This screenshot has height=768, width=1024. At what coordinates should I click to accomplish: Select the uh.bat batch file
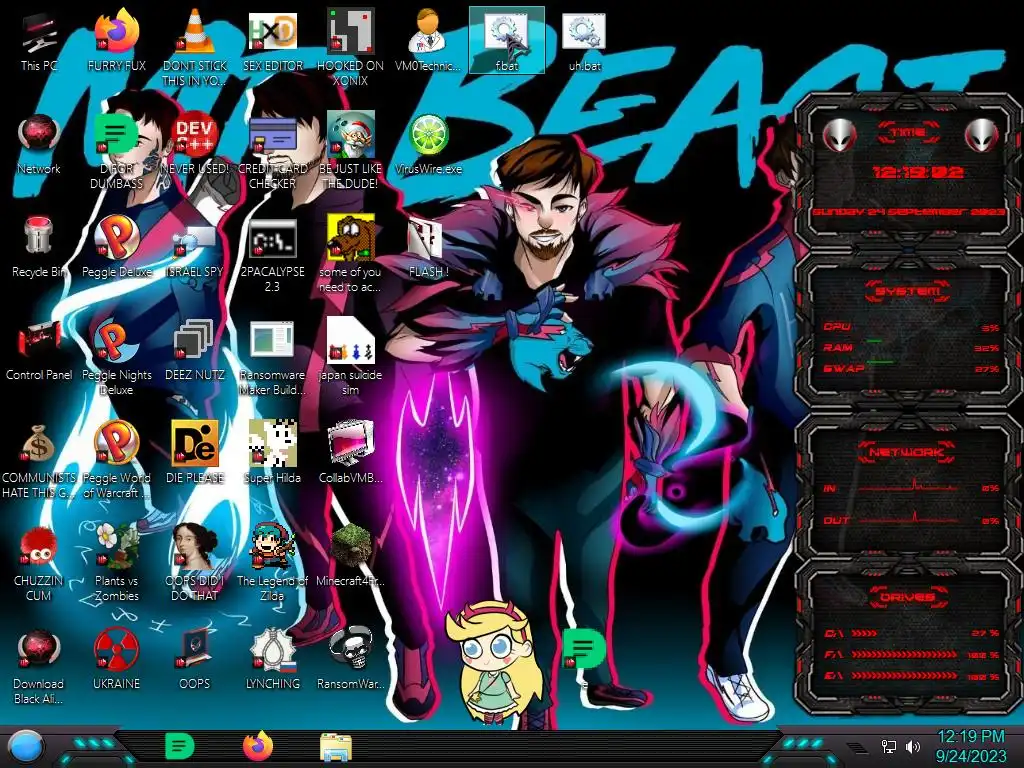(584, 39)
